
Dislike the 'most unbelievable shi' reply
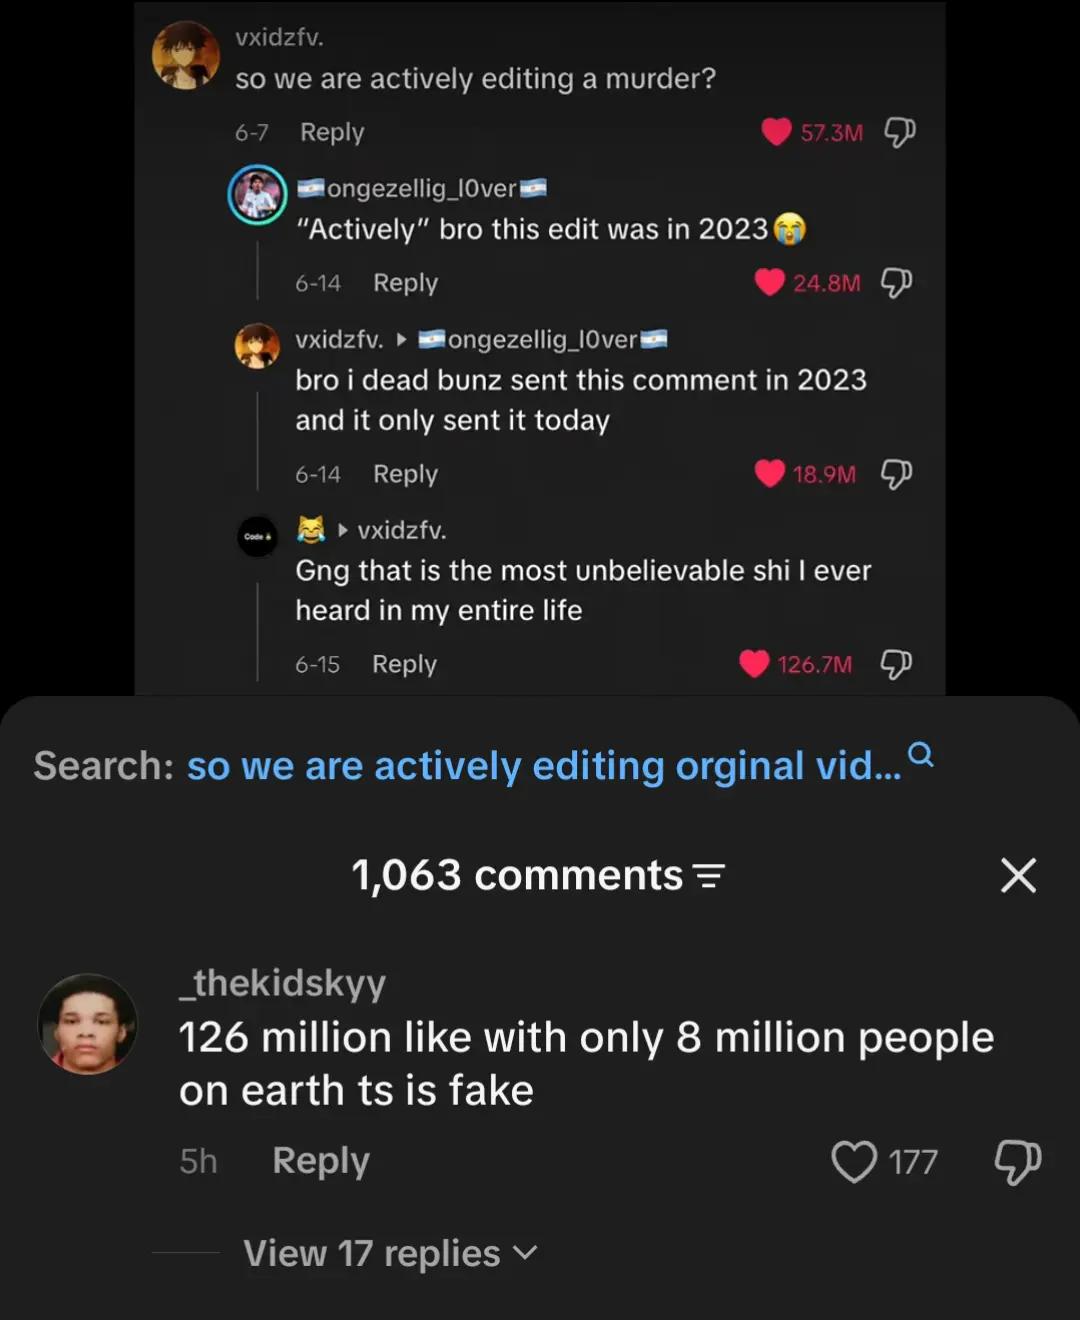pos(896,664)
